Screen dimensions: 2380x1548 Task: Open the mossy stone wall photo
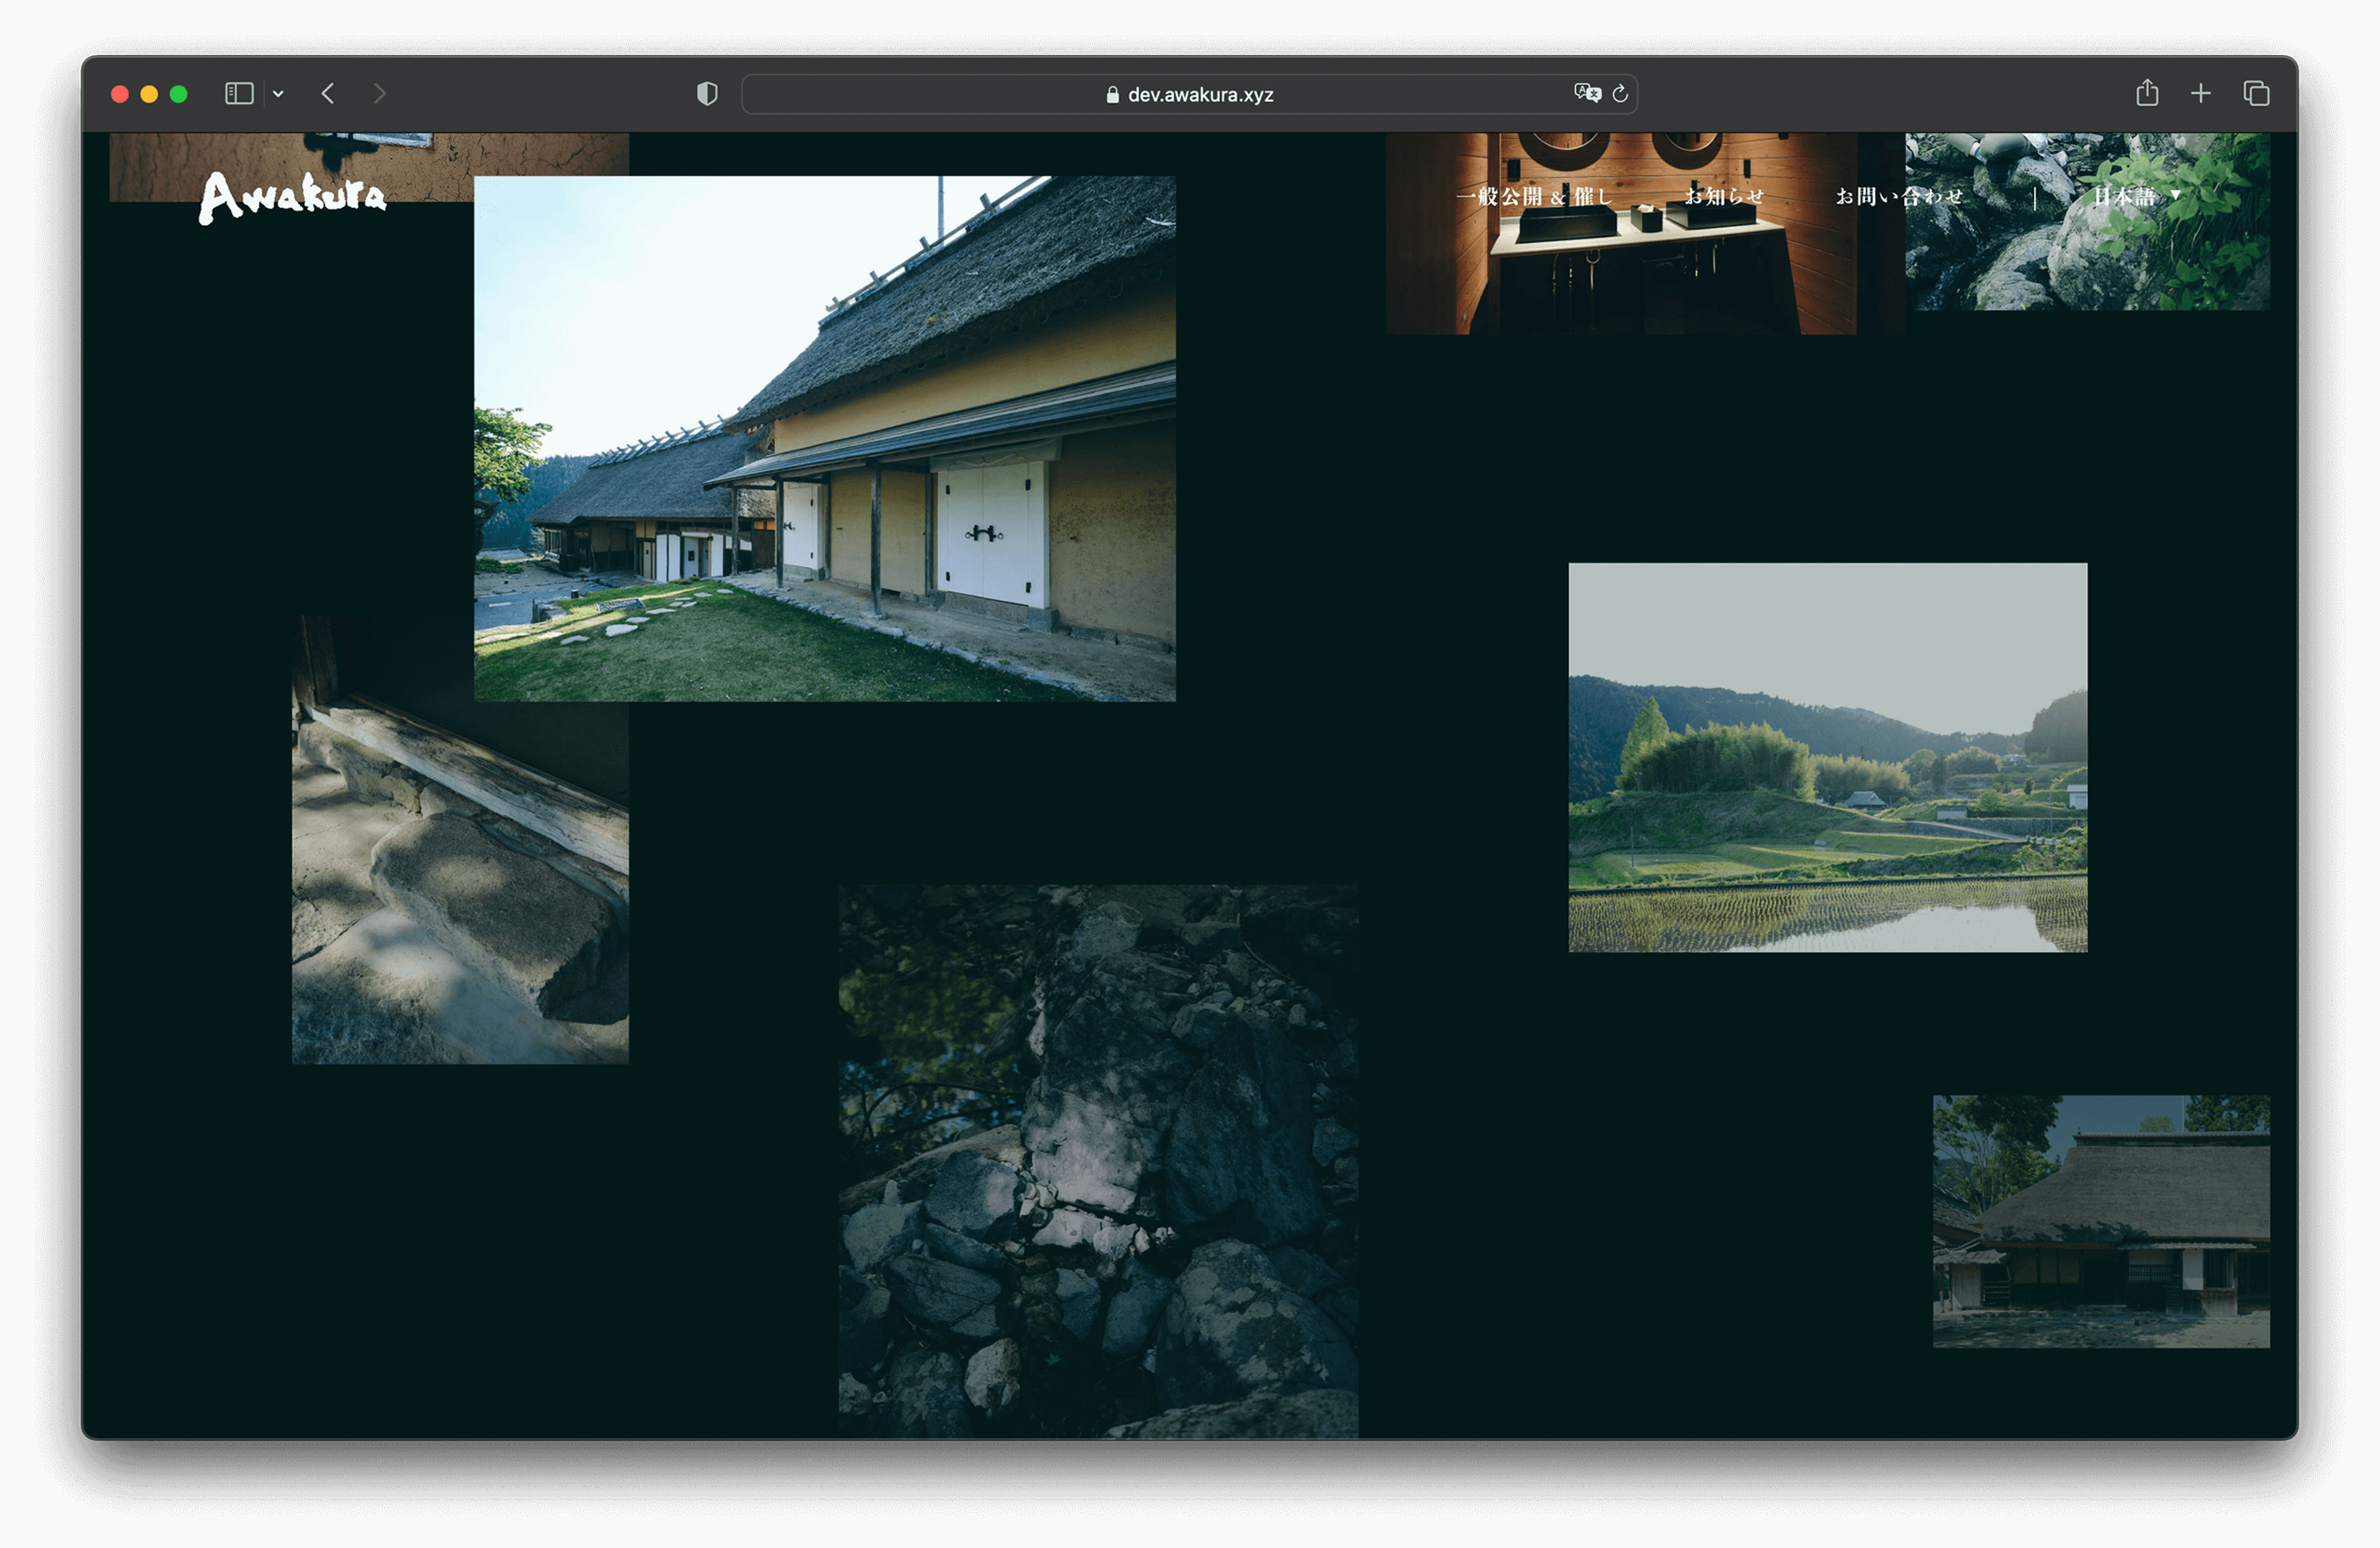click(1098, 1161)
